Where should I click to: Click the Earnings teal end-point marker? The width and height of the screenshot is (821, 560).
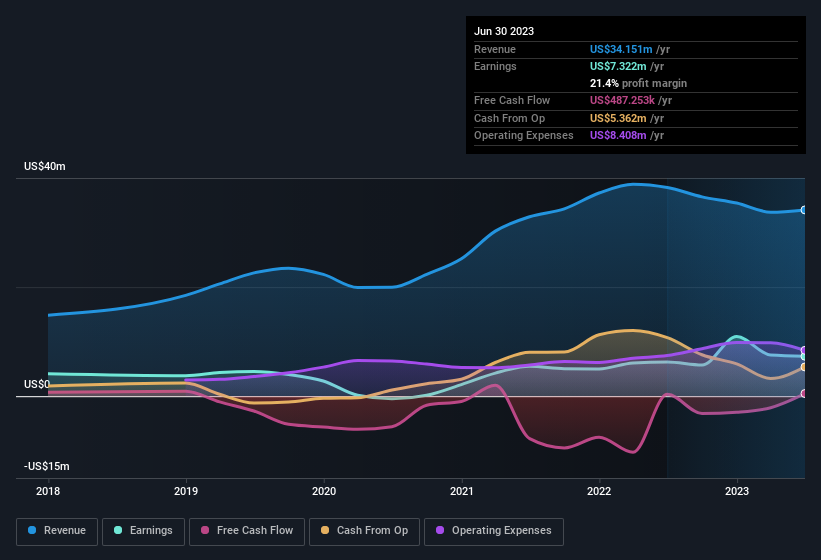[804, 356]
